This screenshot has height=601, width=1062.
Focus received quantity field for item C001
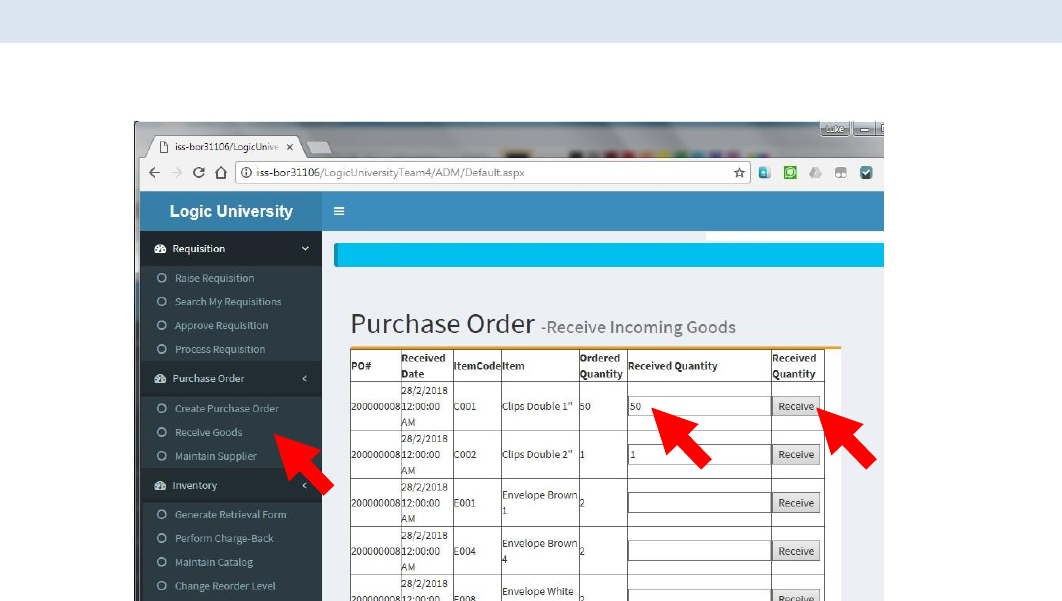point(699,407)
